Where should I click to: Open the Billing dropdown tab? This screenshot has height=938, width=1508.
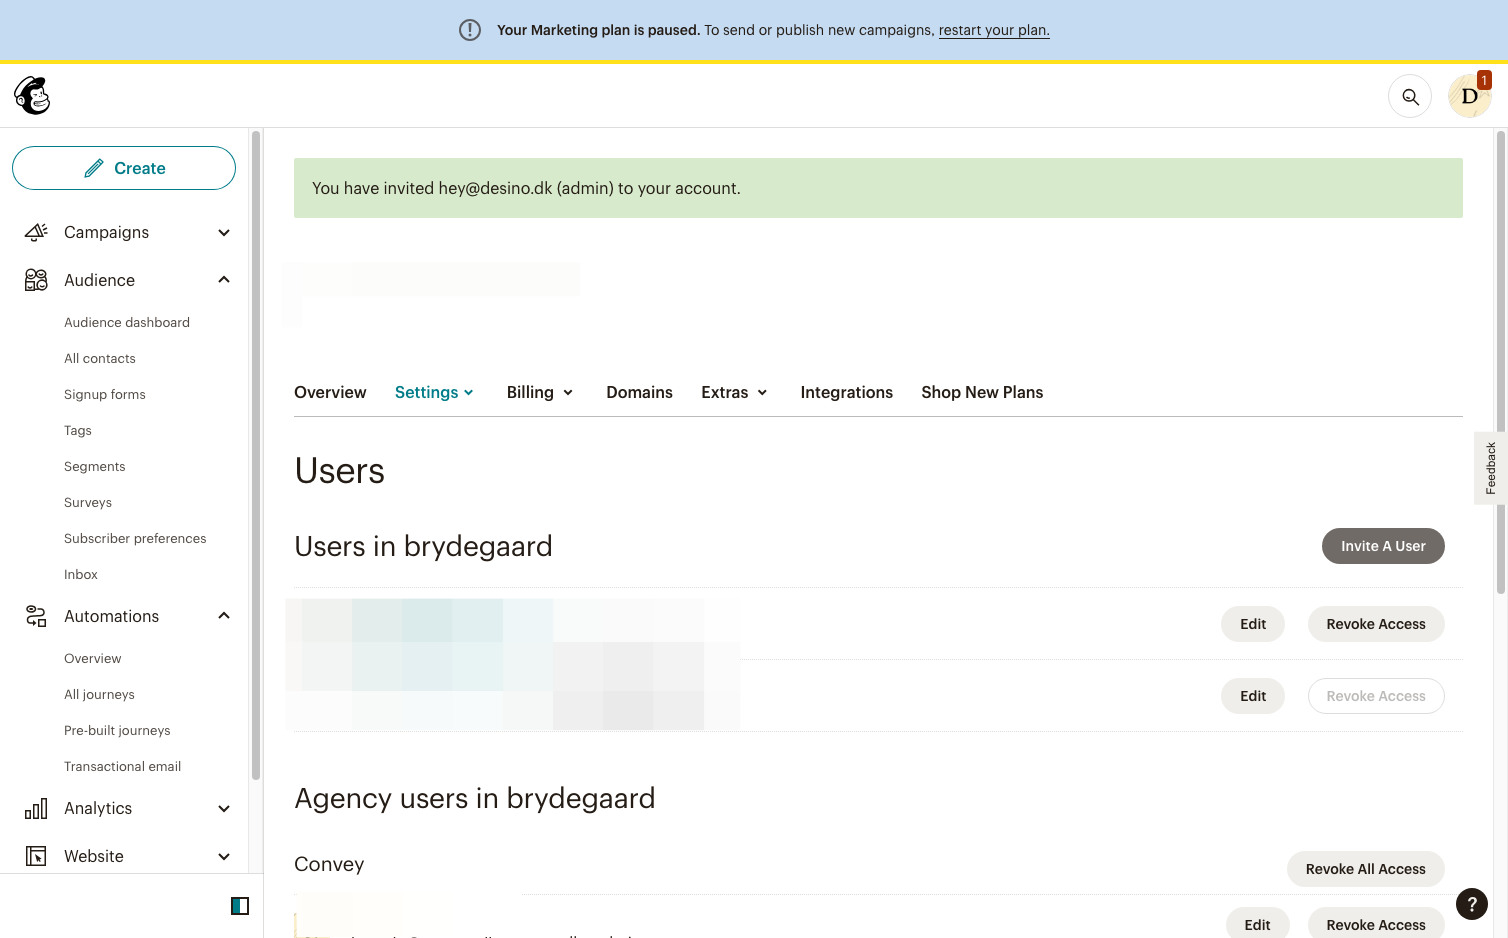(540, 393)
